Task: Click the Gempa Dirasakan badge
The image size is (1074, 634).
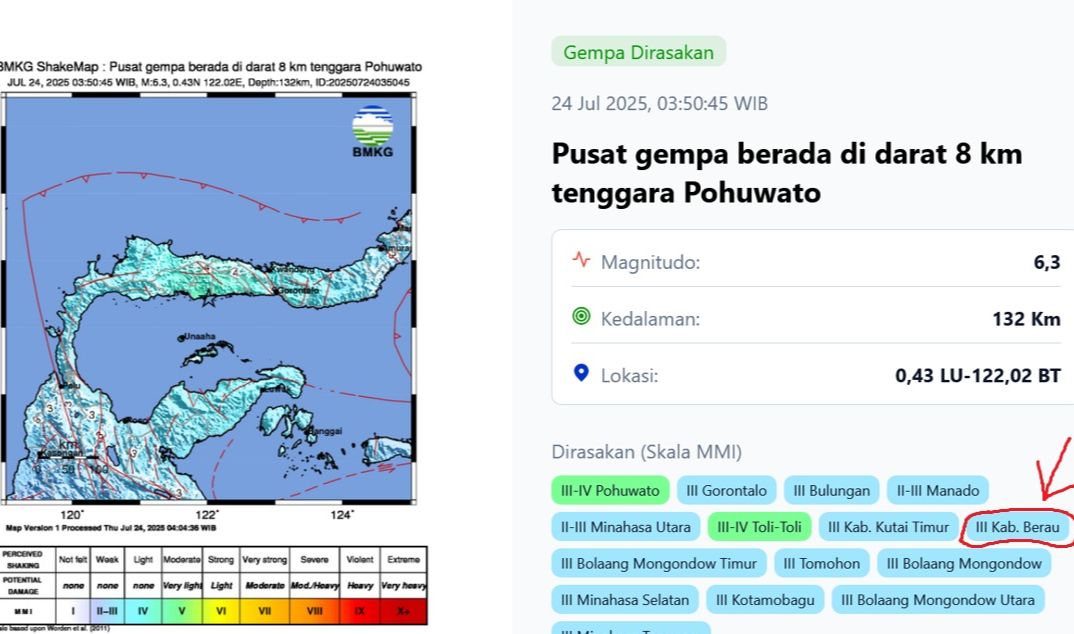Action: click(638, 51)
